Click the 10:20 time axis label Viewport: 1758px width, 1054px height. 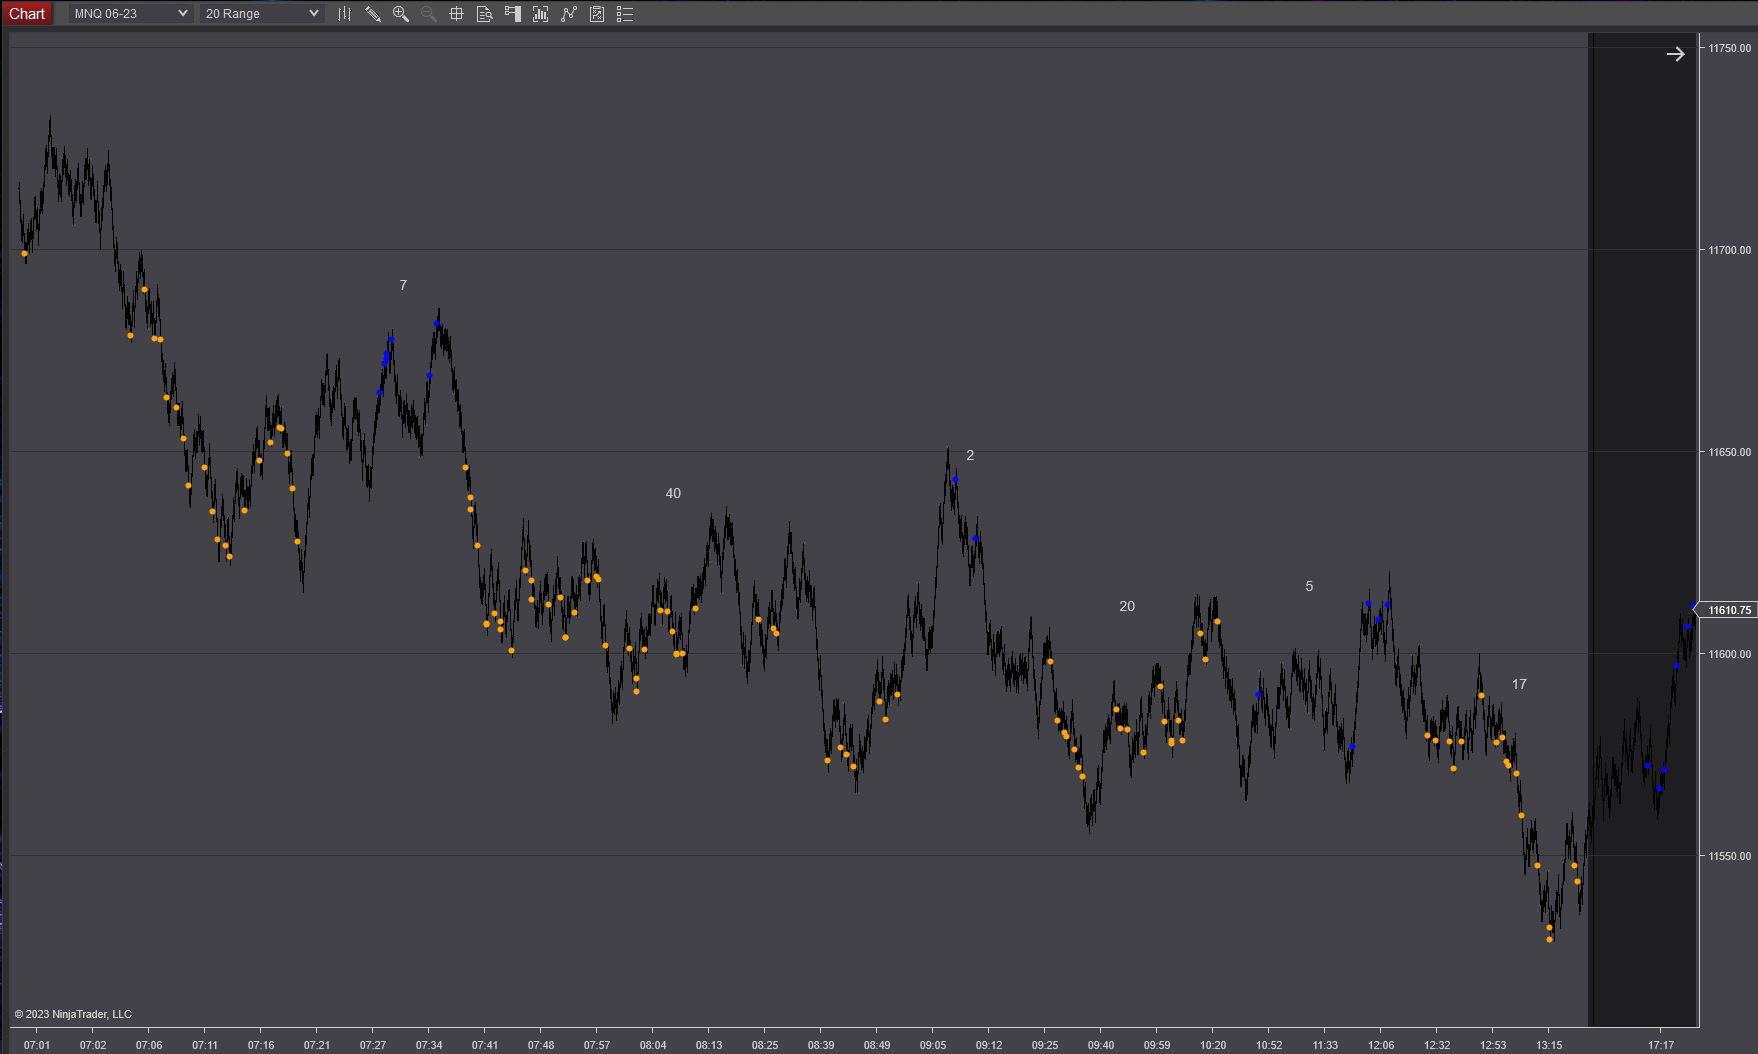coord(1213,1045)
